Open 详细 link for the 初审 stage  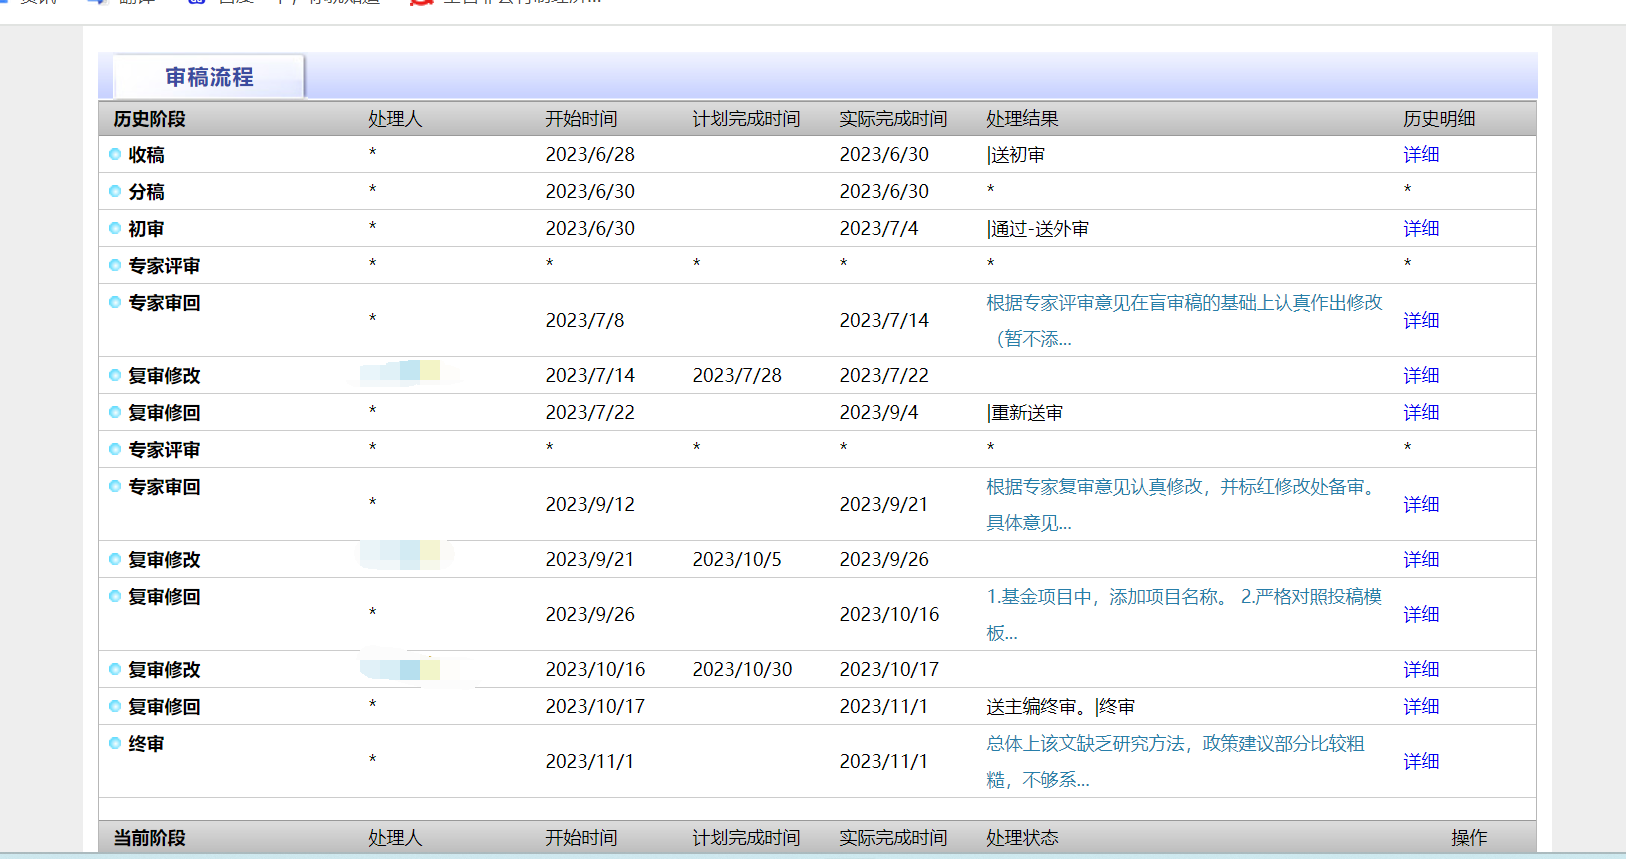1420,228
